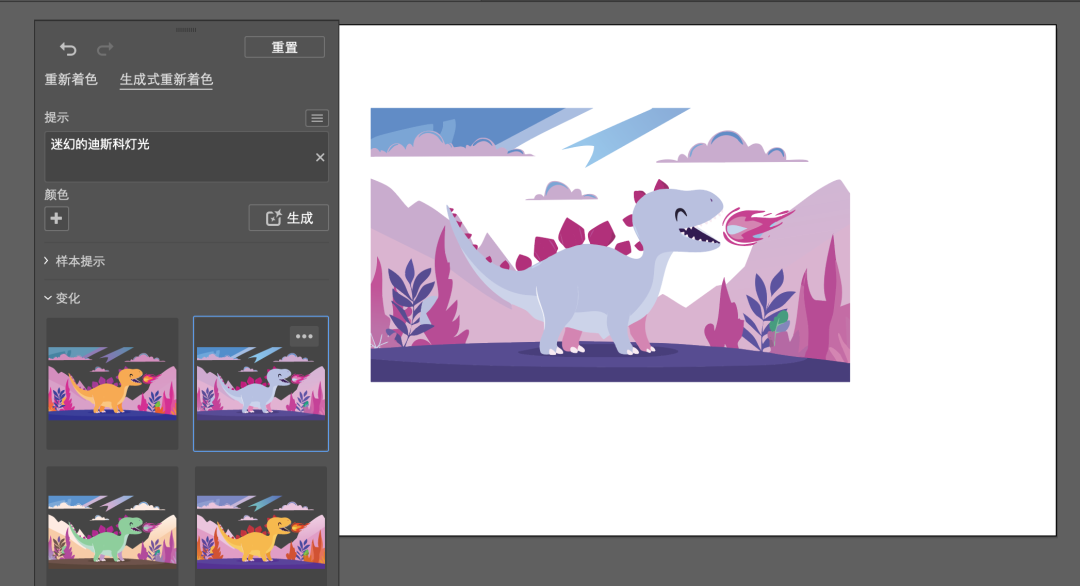
Task: Open the prompt options list icon
Action: [x=317, y=118]
